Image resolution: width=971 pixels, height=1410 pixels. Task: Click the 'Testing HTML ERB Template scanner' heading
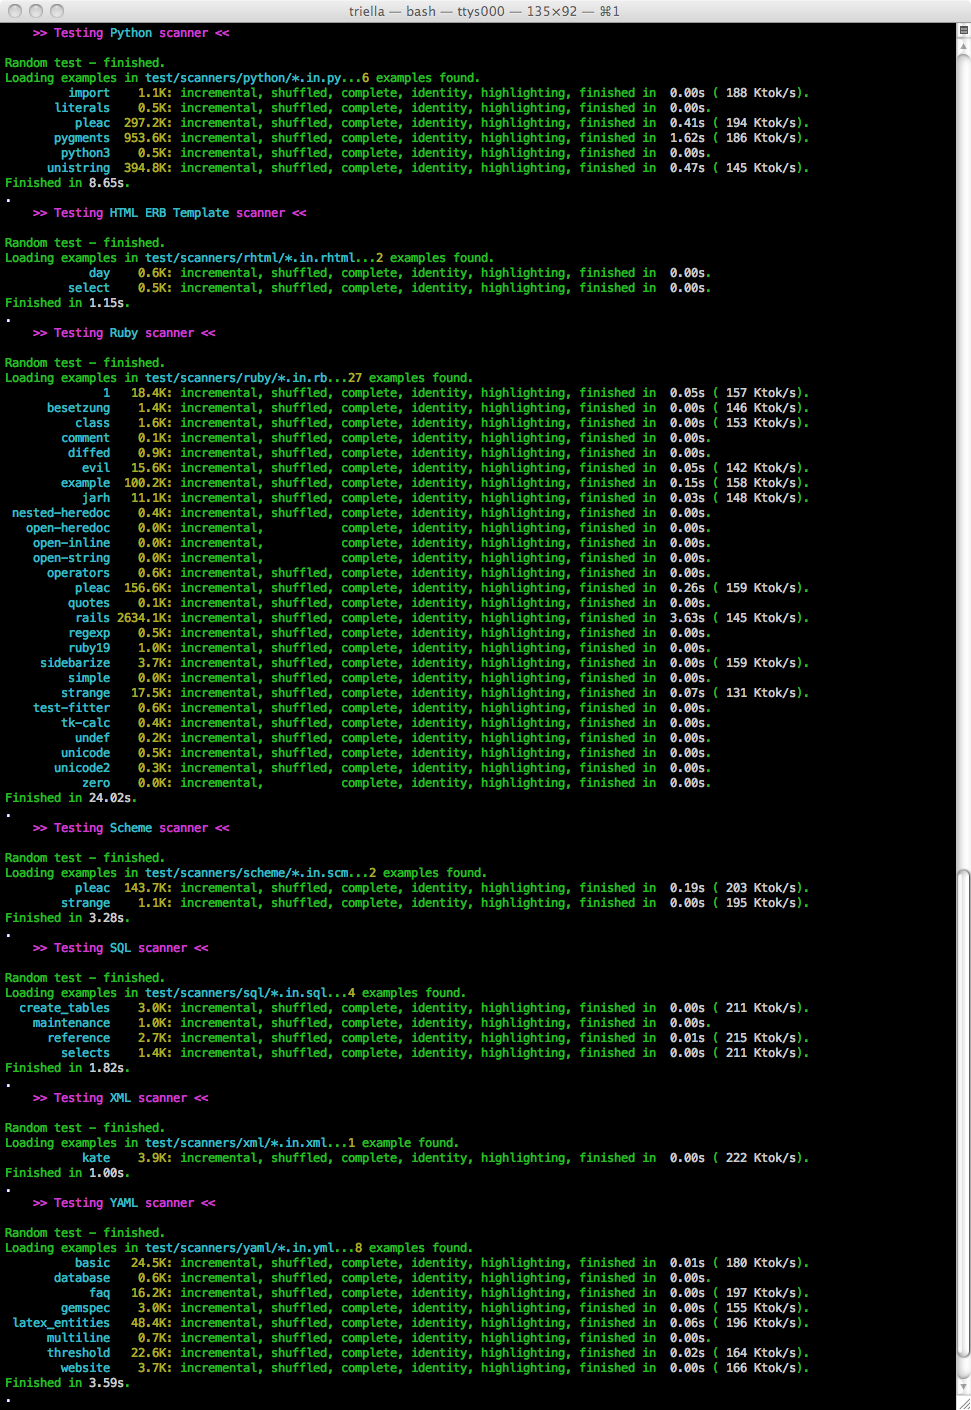tap(169, 213)
